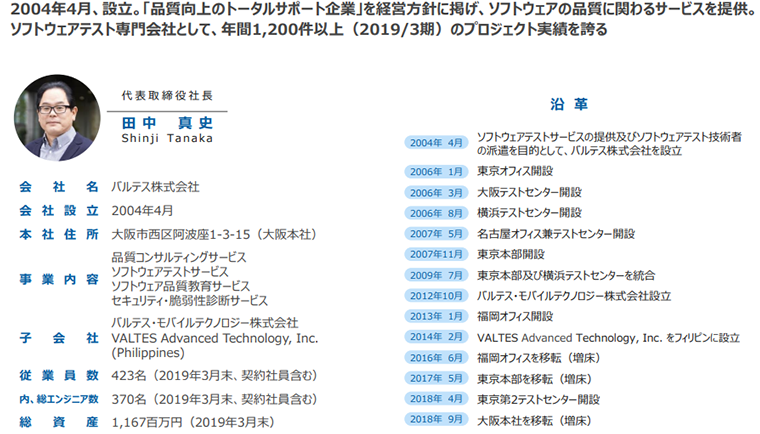
Task: Select subsidiary バルテス・モバイルテクノロジー株式会社 in the profile
Action: tap(205, 323)
